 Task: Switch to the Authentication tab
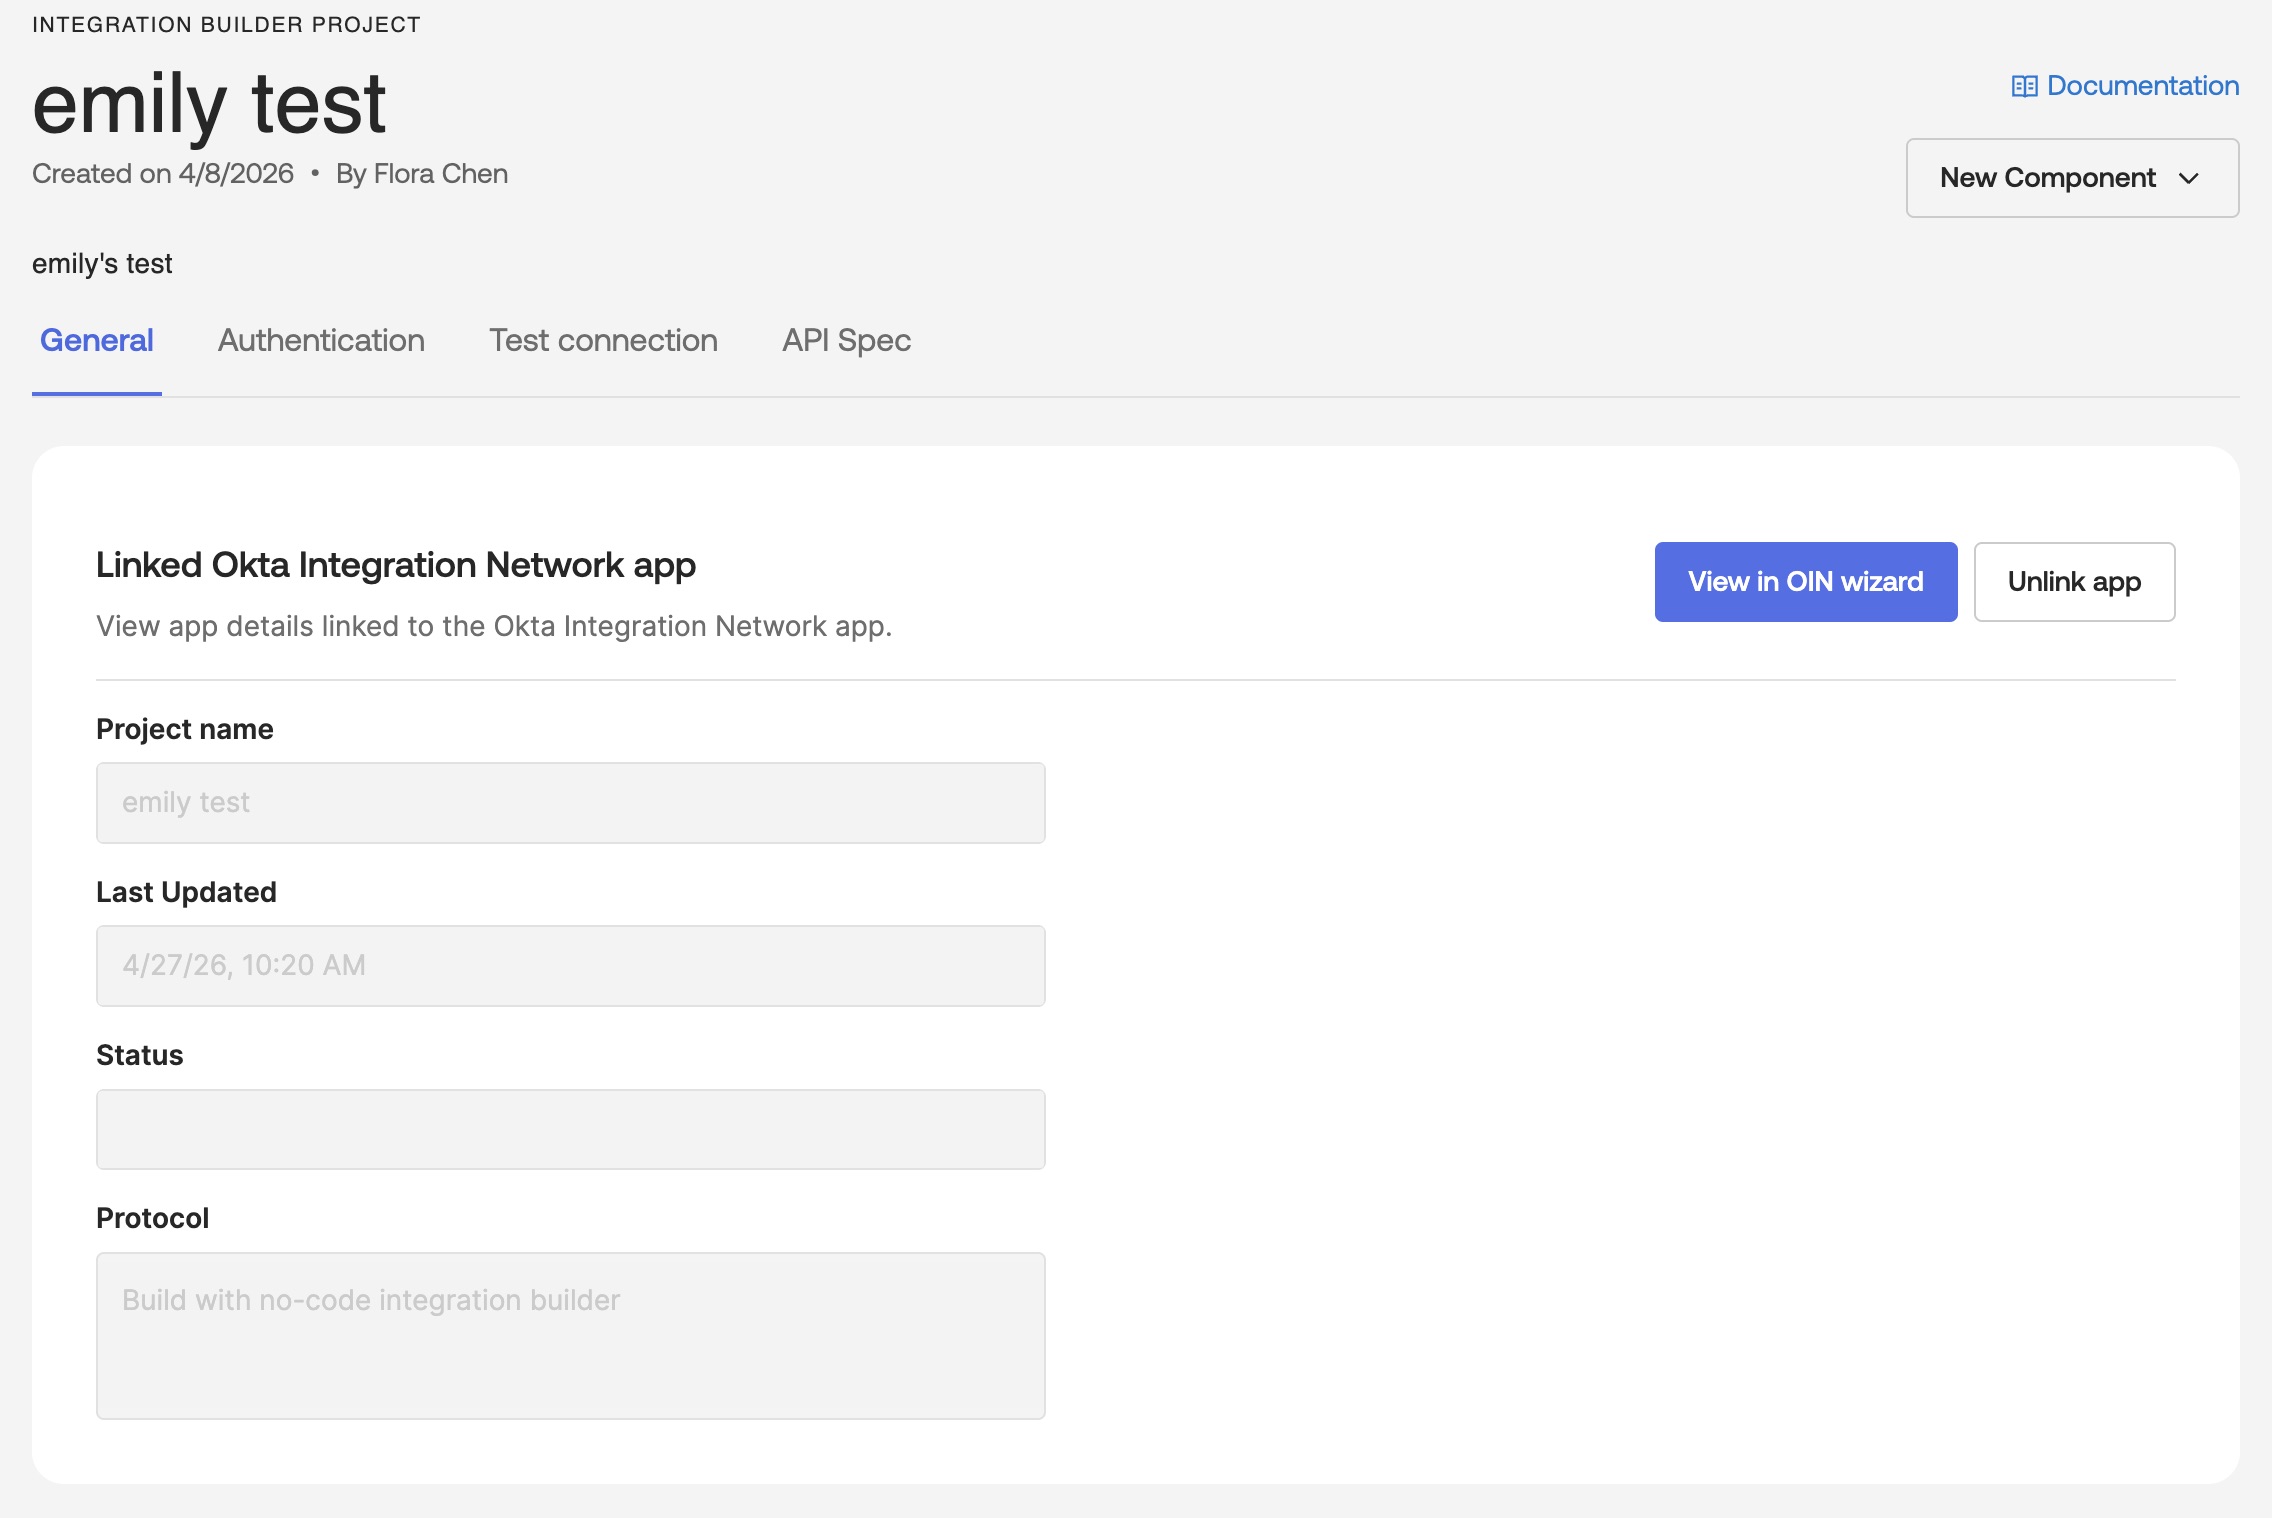coord(321,341)
